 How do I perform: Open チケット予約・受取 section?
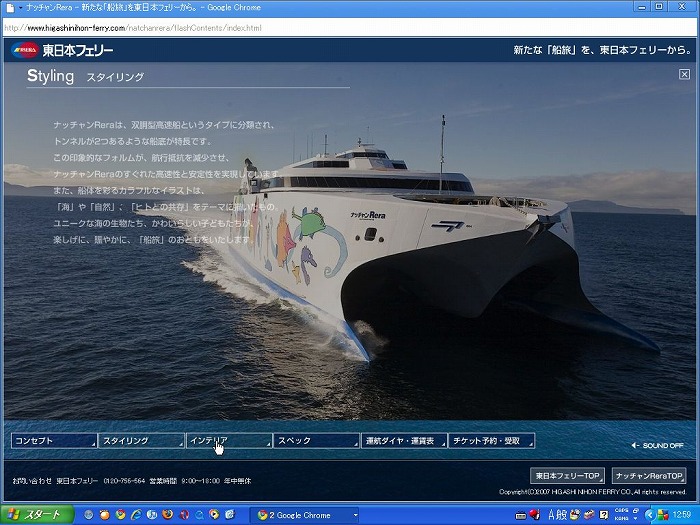(492, 441)
